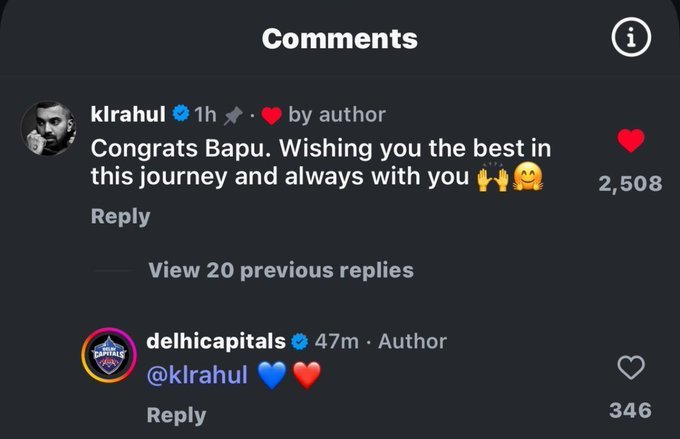
Task: Reply to klrahul's comment
Action: (121, 216)
